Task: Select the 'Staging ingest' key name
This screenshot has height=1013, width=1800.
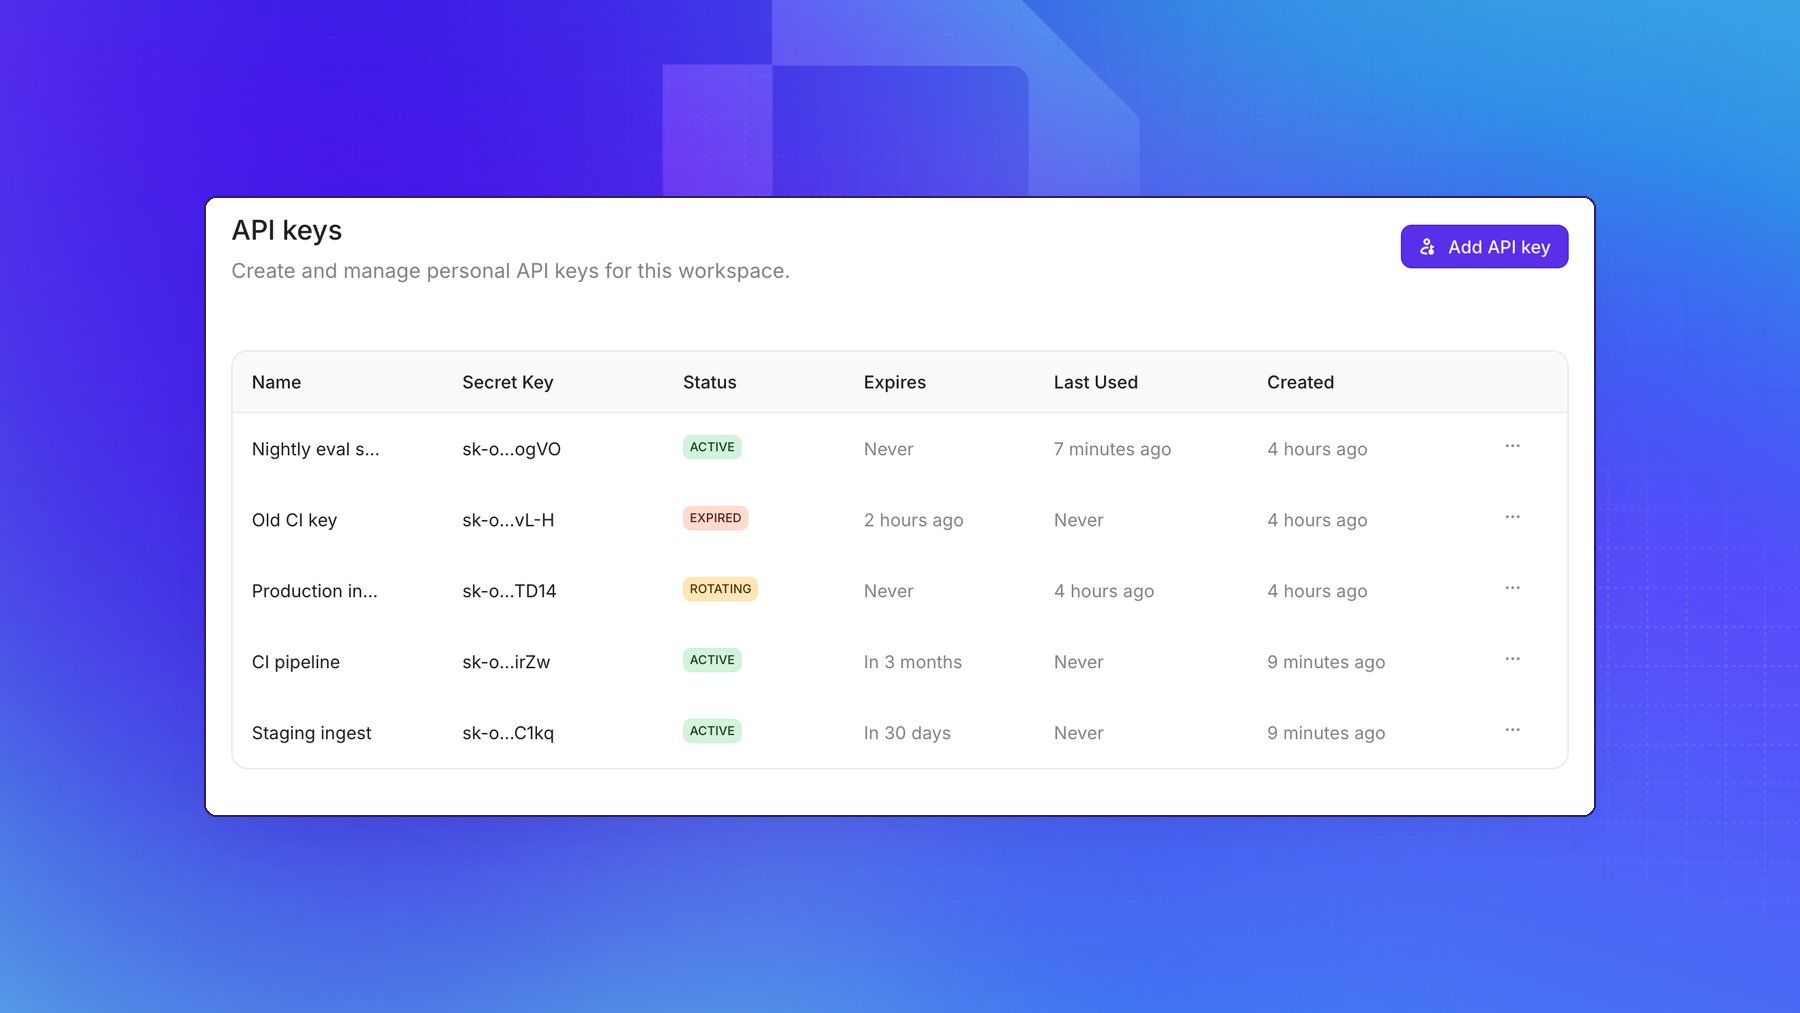Action: pos(311,733)
